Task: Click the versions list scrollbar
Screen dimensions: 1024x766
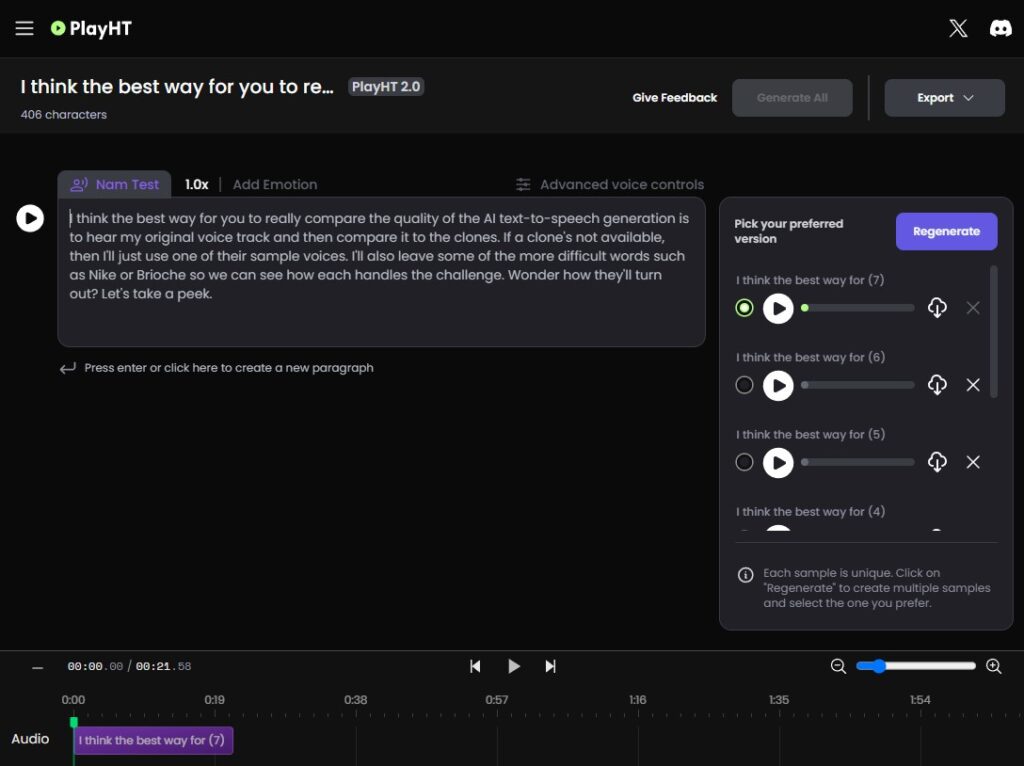Action: click(x=994, y=331)
